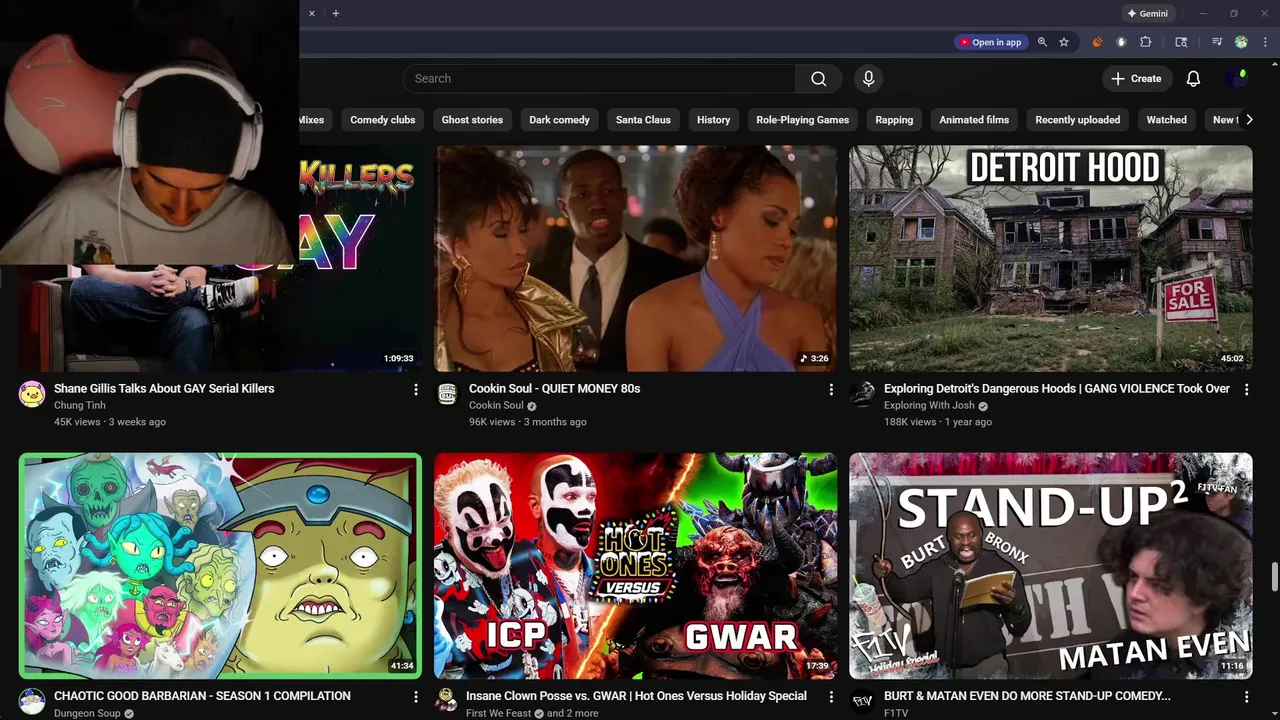The image size is (1280, 720).
Task: Close the current browser tab
Action: click(x=311, y=13)
